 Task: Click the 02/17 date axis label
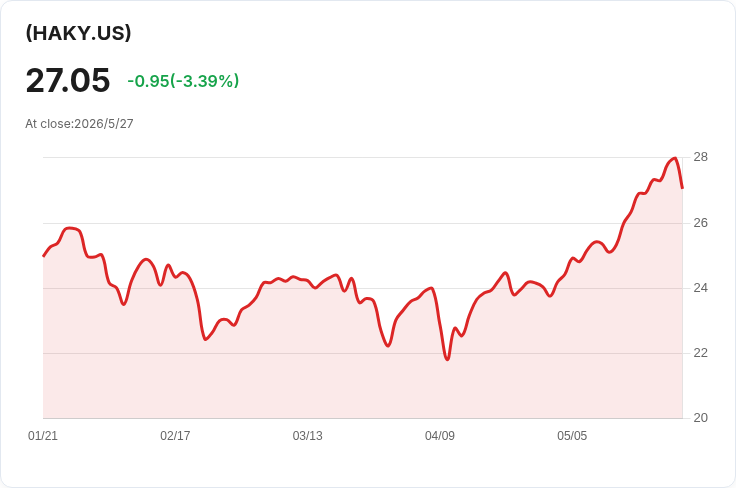click(x=175, y=436)
